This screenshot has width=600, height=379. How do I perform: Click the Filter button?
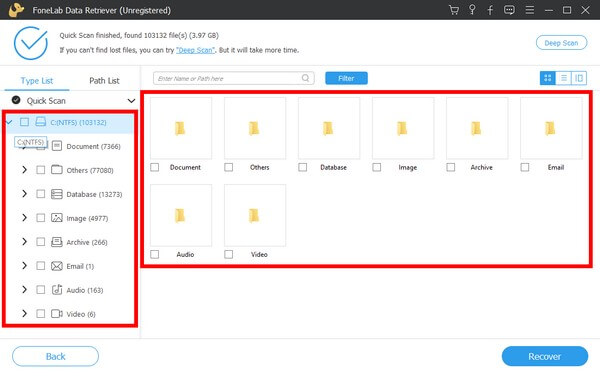[x=346, y=78]
